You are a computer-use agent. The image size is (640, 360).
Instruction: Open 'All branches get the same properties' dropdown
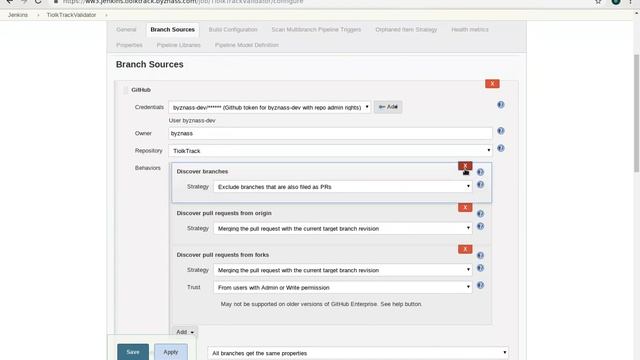coord(358,353)
